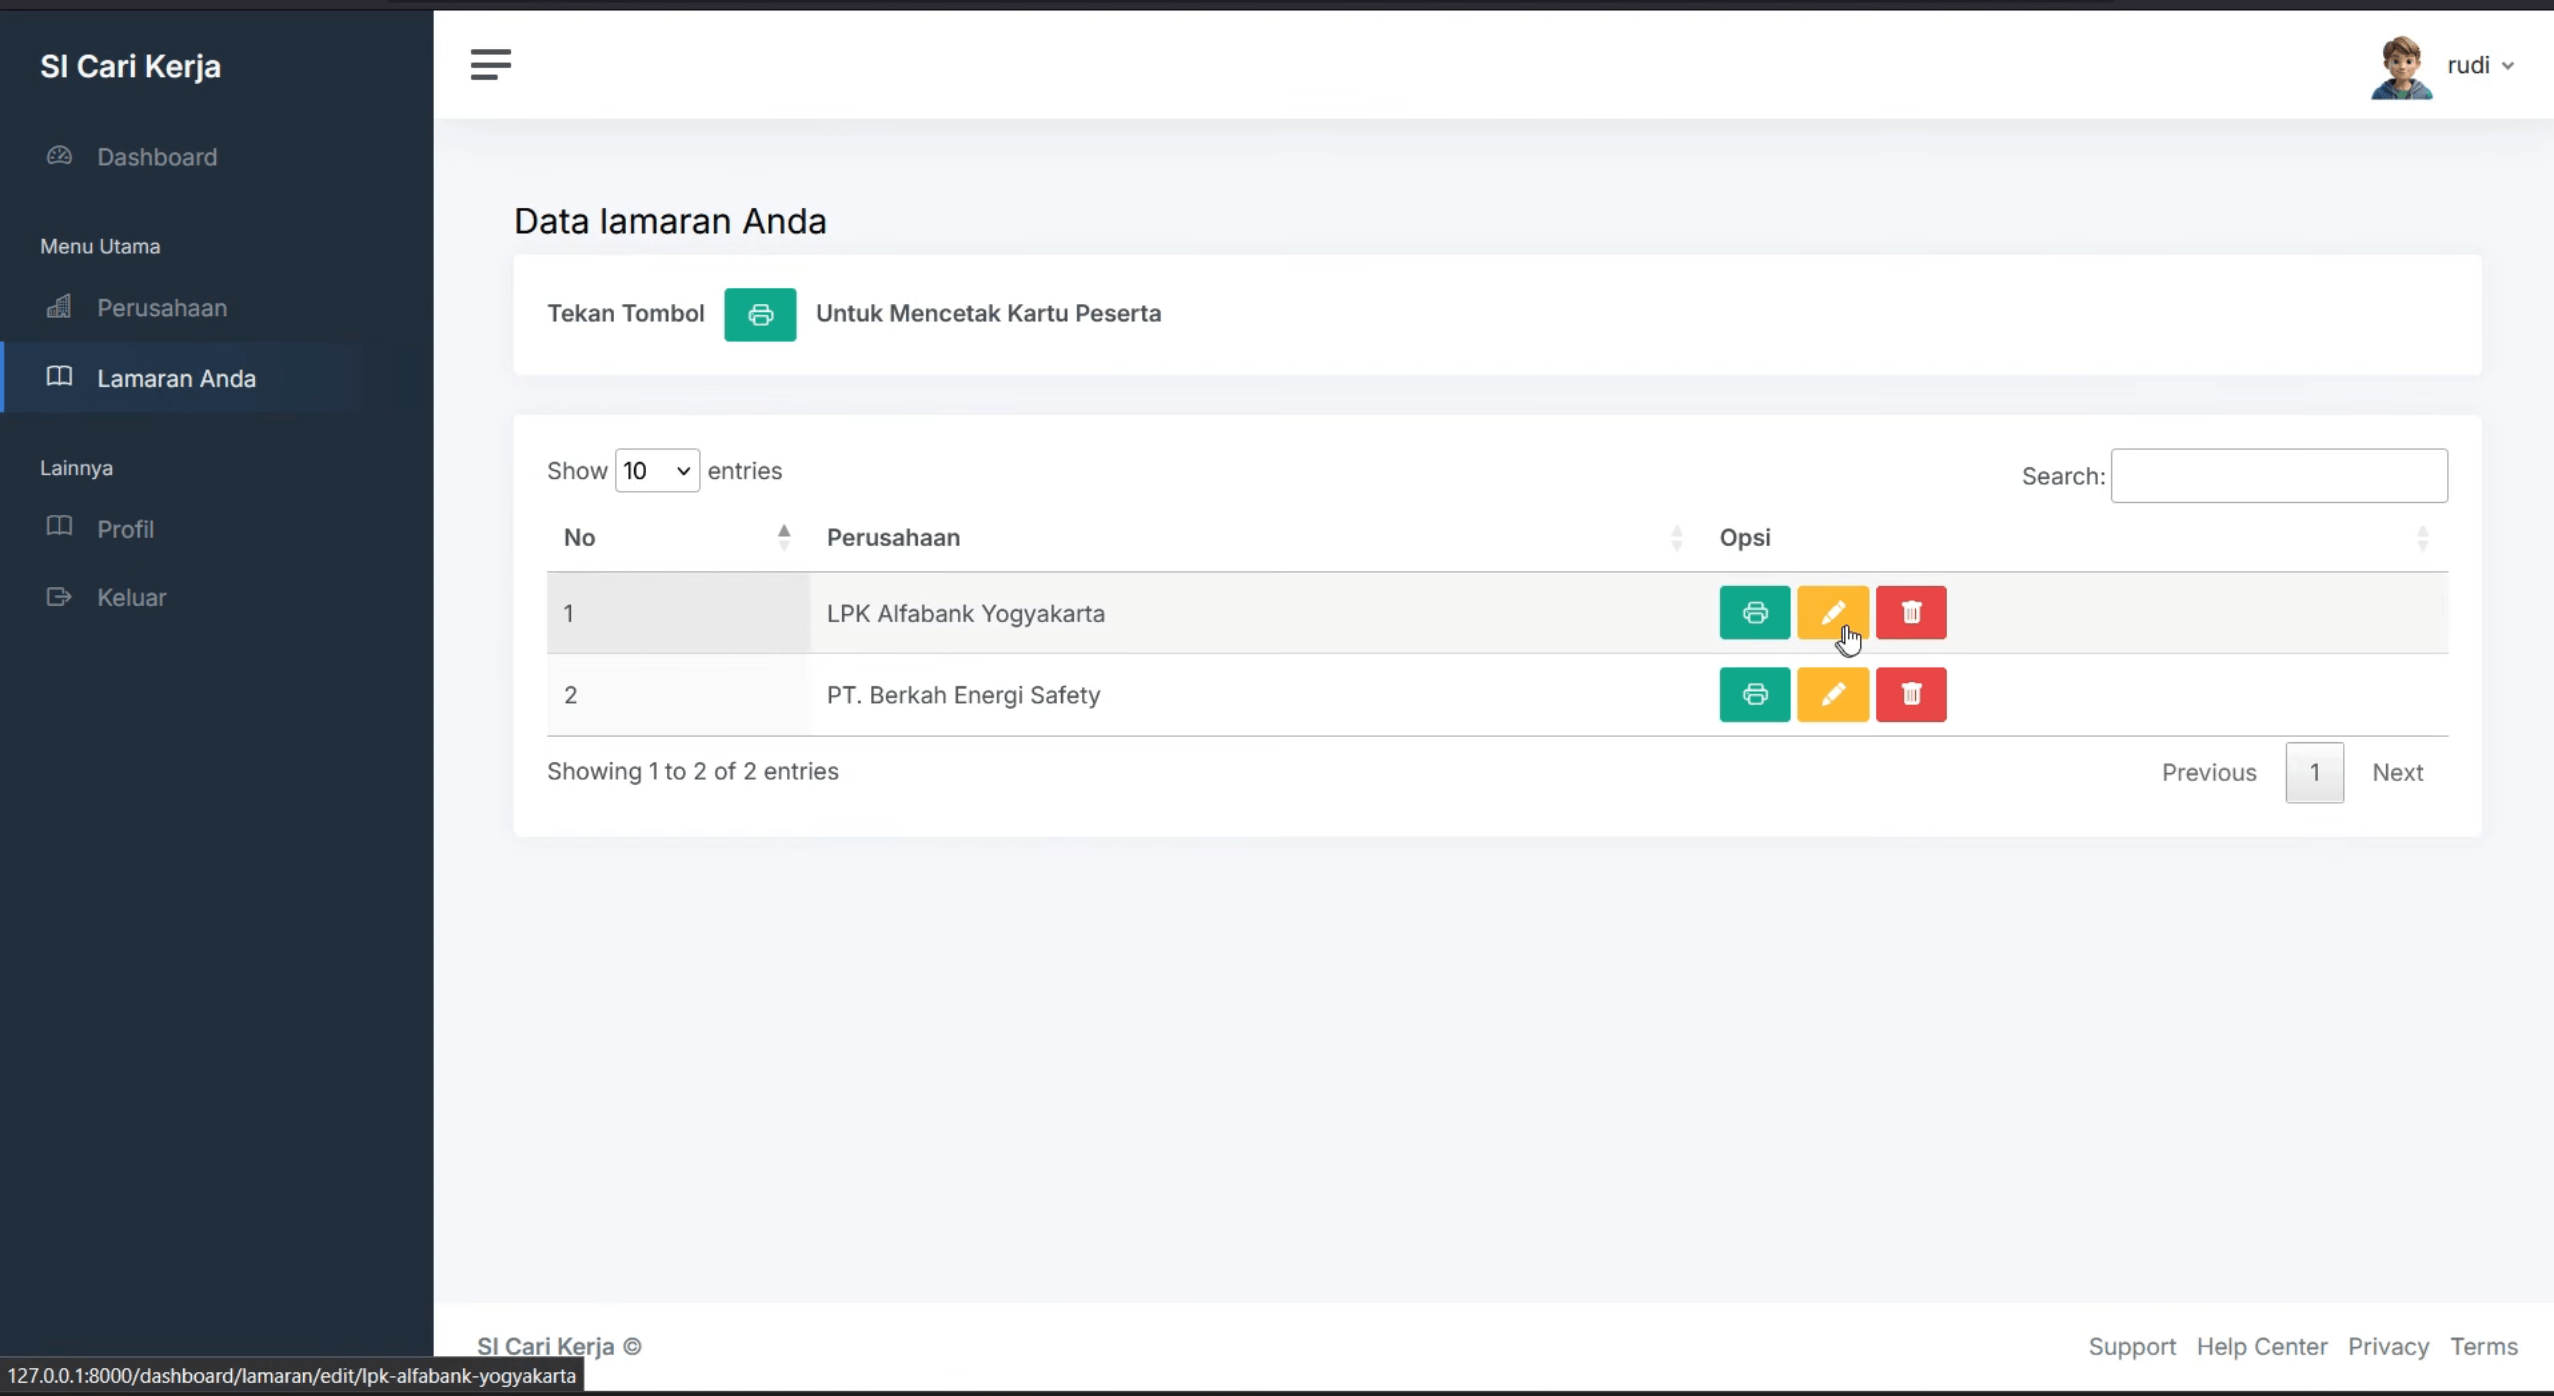Go to the Next pagination page
Screen dimensions: 2554x1396
[x=2397, y=772]
